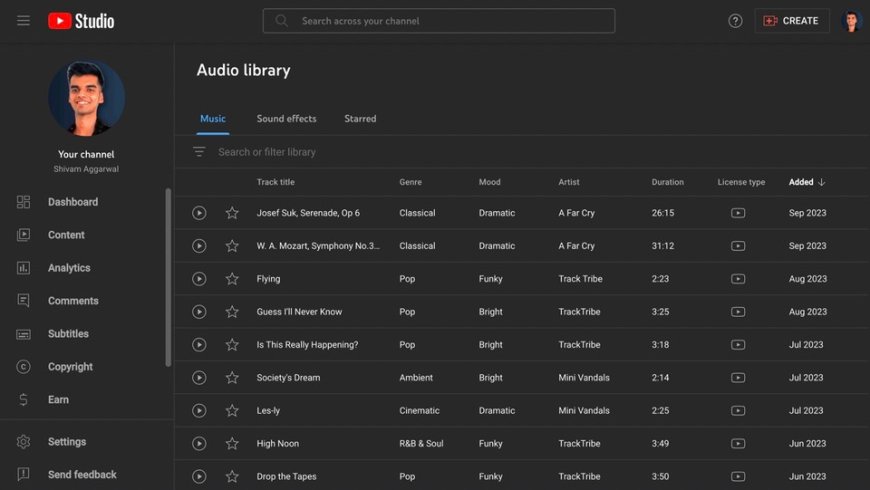Click license icon for High Noon row

[738, 443]
